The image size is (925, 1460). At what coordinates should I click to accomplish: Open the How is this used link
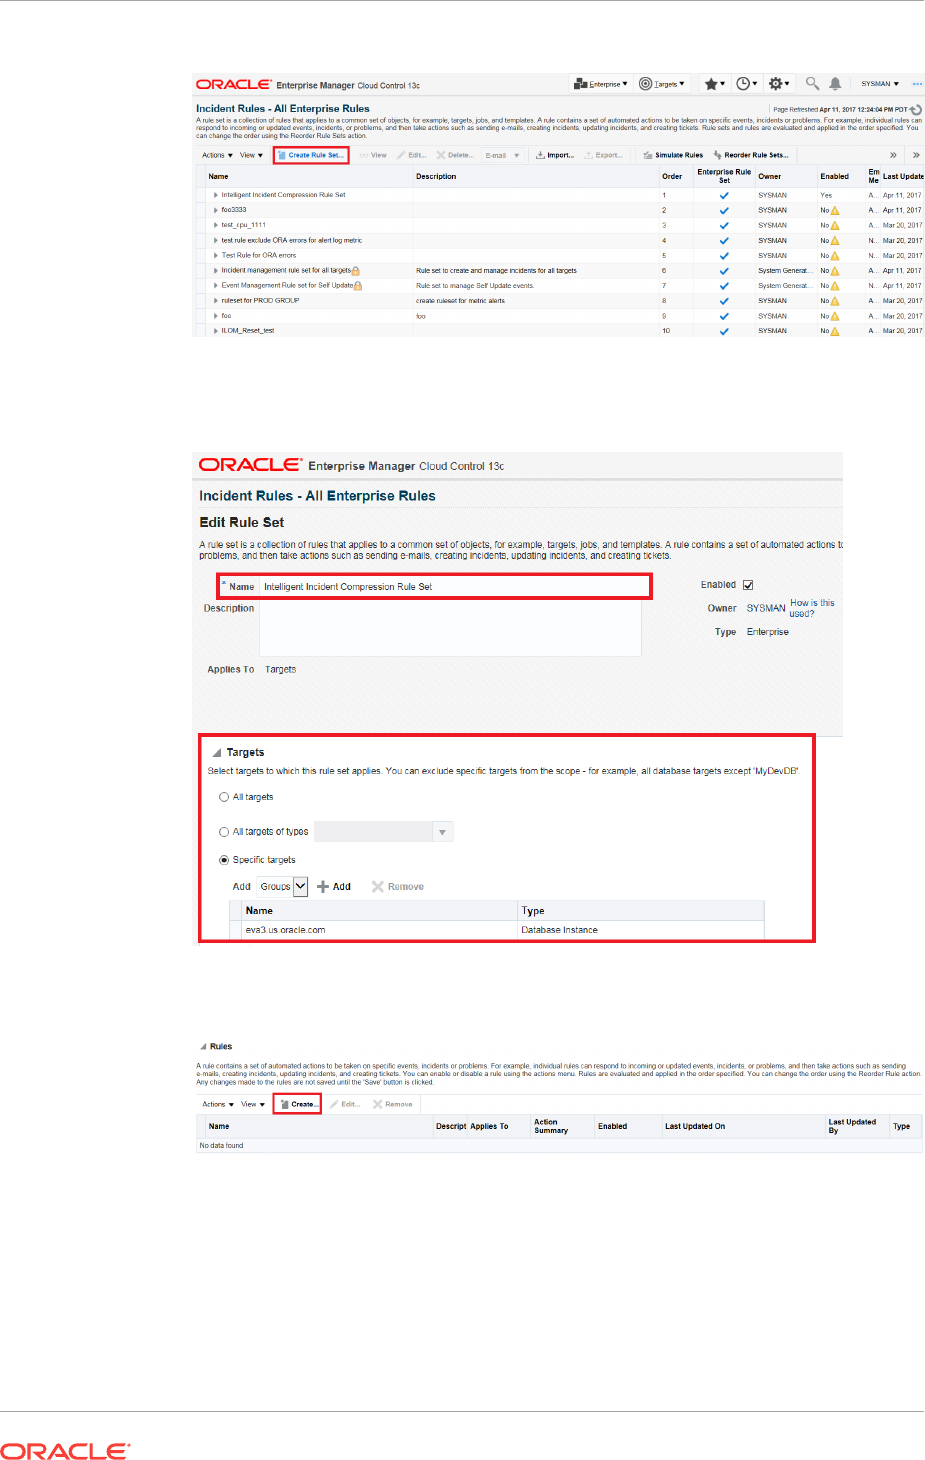812,608
